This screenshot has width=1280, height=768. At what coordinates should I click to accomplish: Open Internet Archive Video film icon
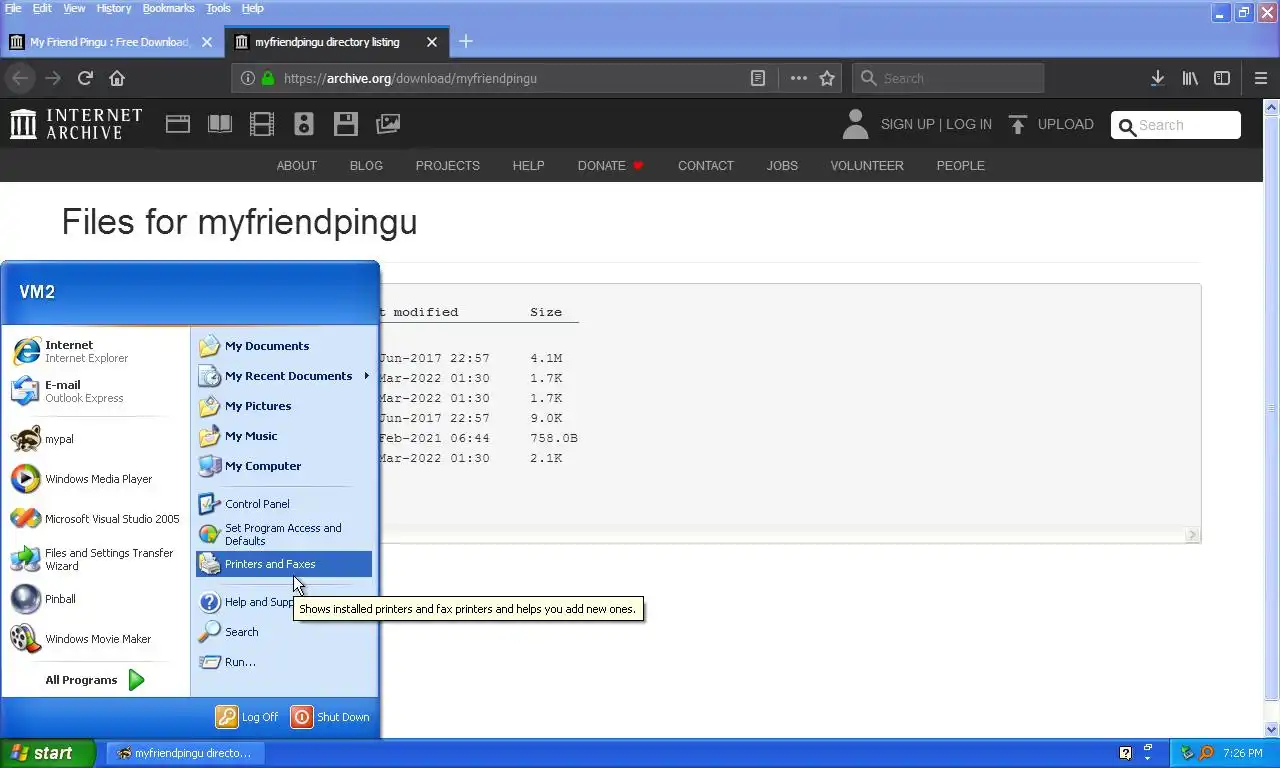click(262, 124)
